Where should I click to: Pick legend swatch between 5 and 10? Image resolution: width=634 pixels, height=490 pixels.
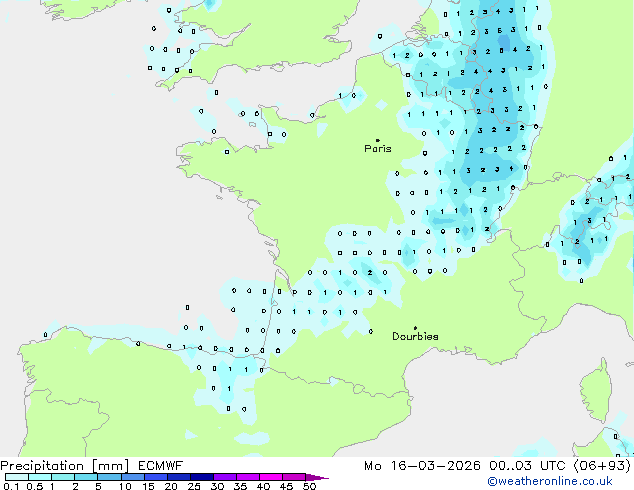point(110,477)
